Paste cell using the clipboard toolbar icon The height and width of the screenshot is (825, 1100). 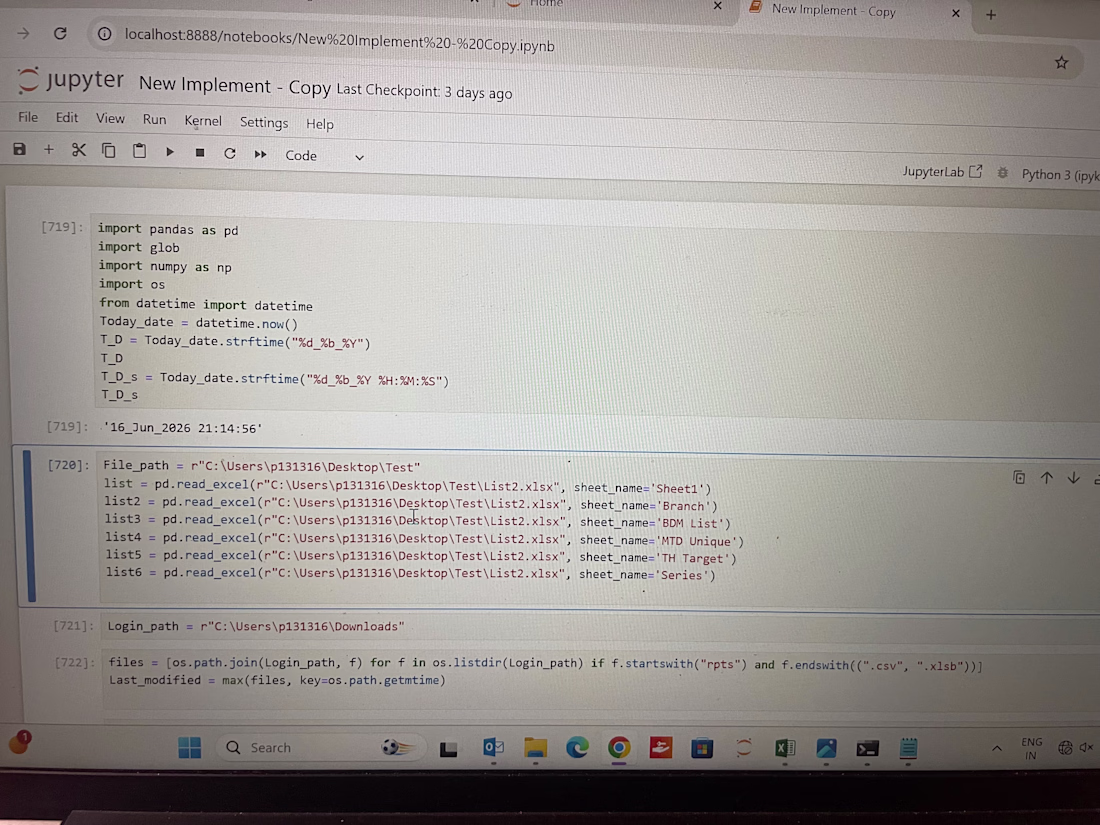pyautogui.click(x=139, y=151)
